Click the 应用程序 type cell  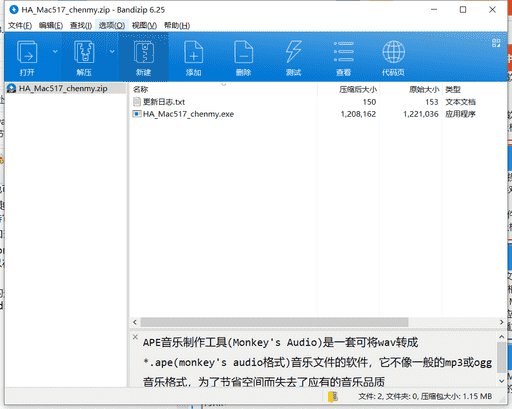pyautogui.click(x=460, y=114)
